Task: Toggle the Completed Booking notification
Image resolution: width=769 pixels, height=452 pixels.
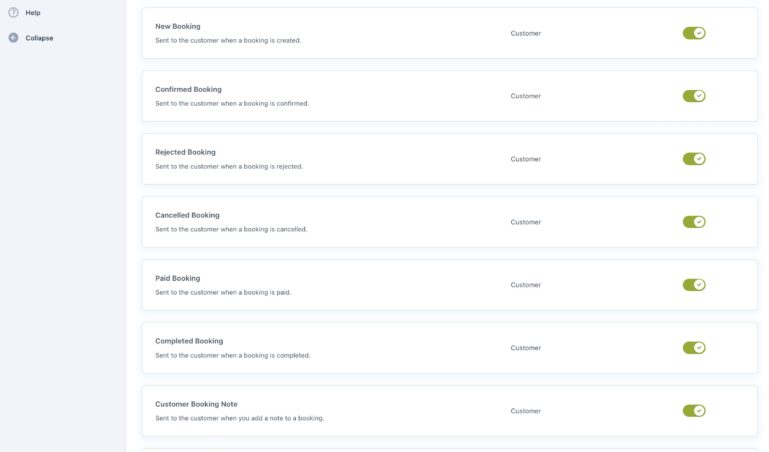Action: [694, 348]
